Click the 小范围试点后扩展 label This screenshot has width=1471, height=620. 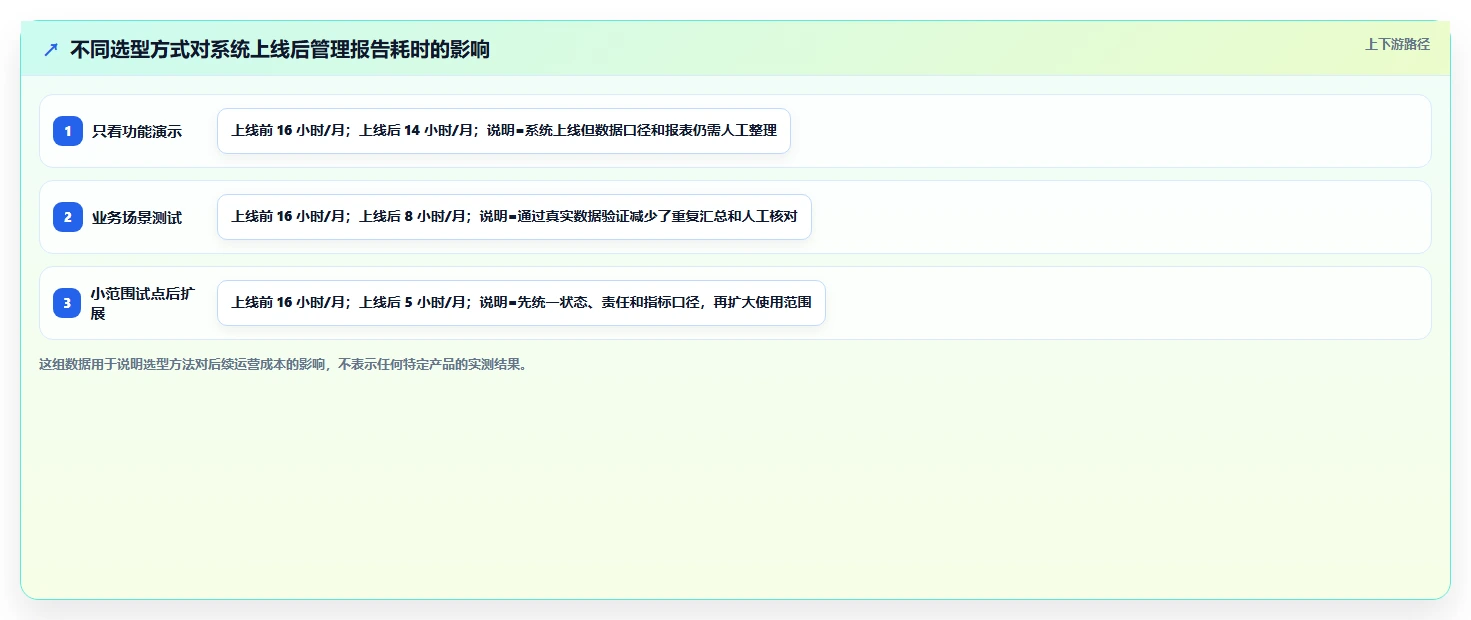[x=142, y=303]
